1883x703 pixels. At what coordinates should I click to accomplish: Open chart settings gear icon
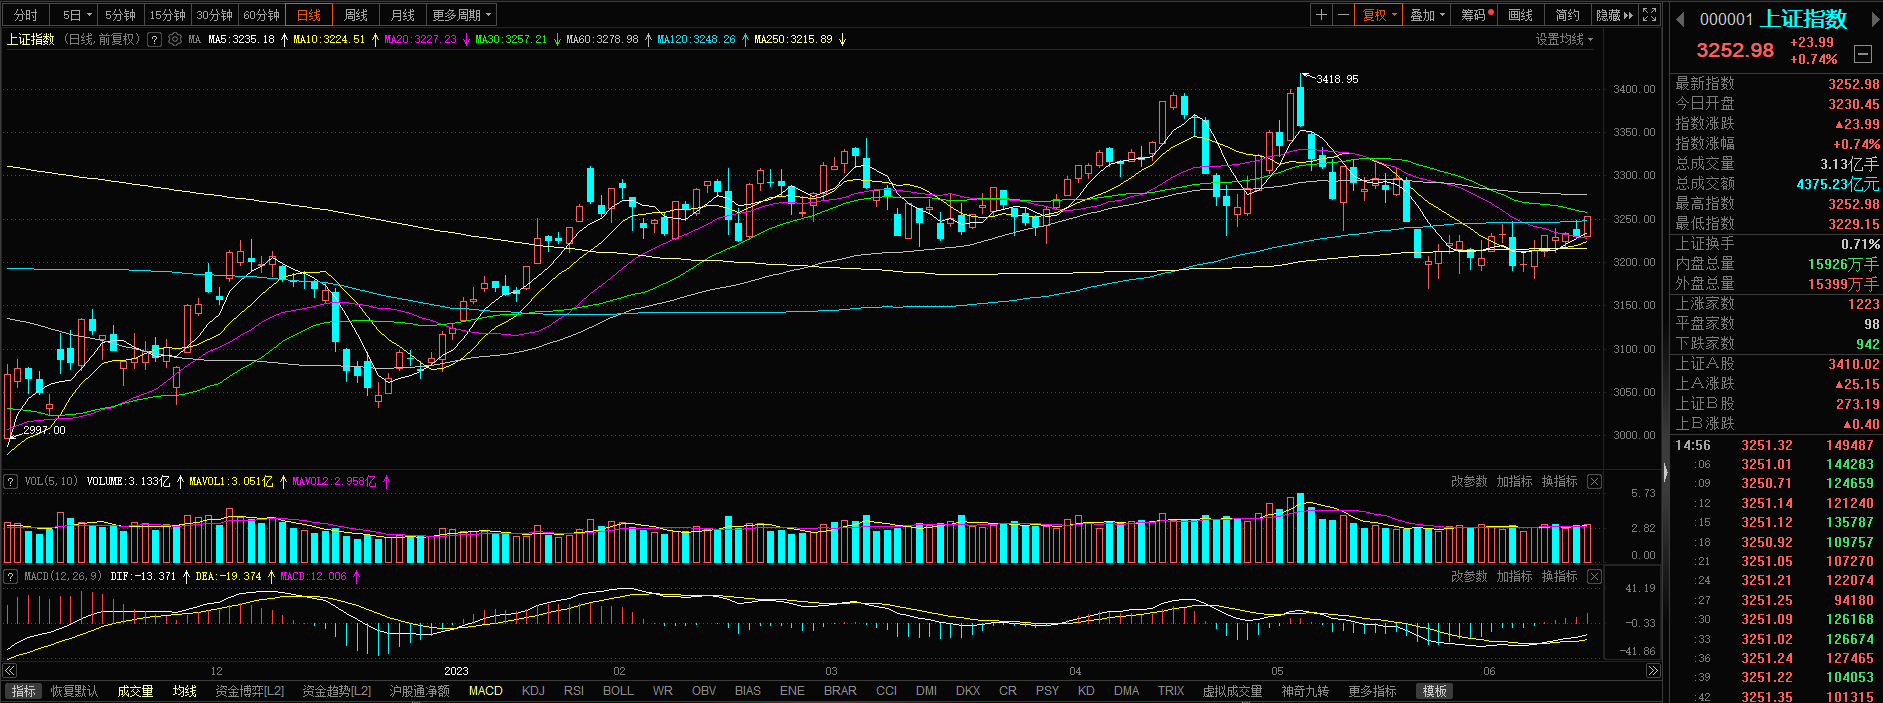(x=175, y=40)
